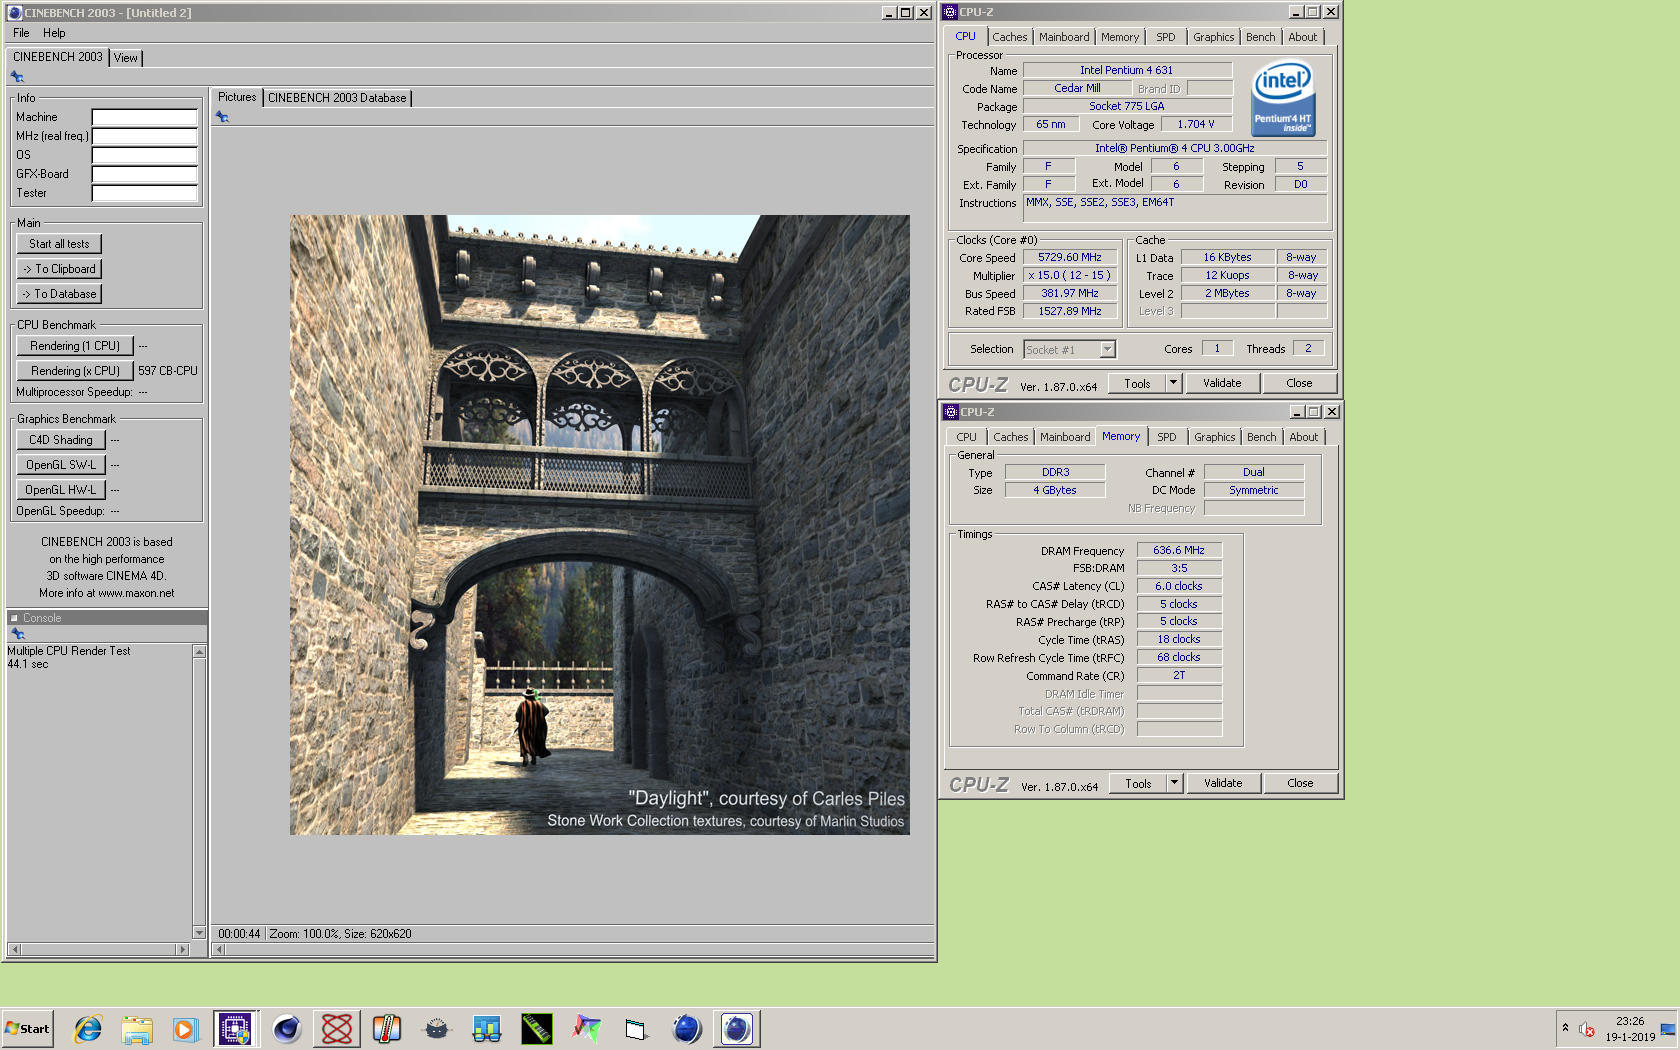Switch to the View tab in CINEBENCH

[126, 58]
